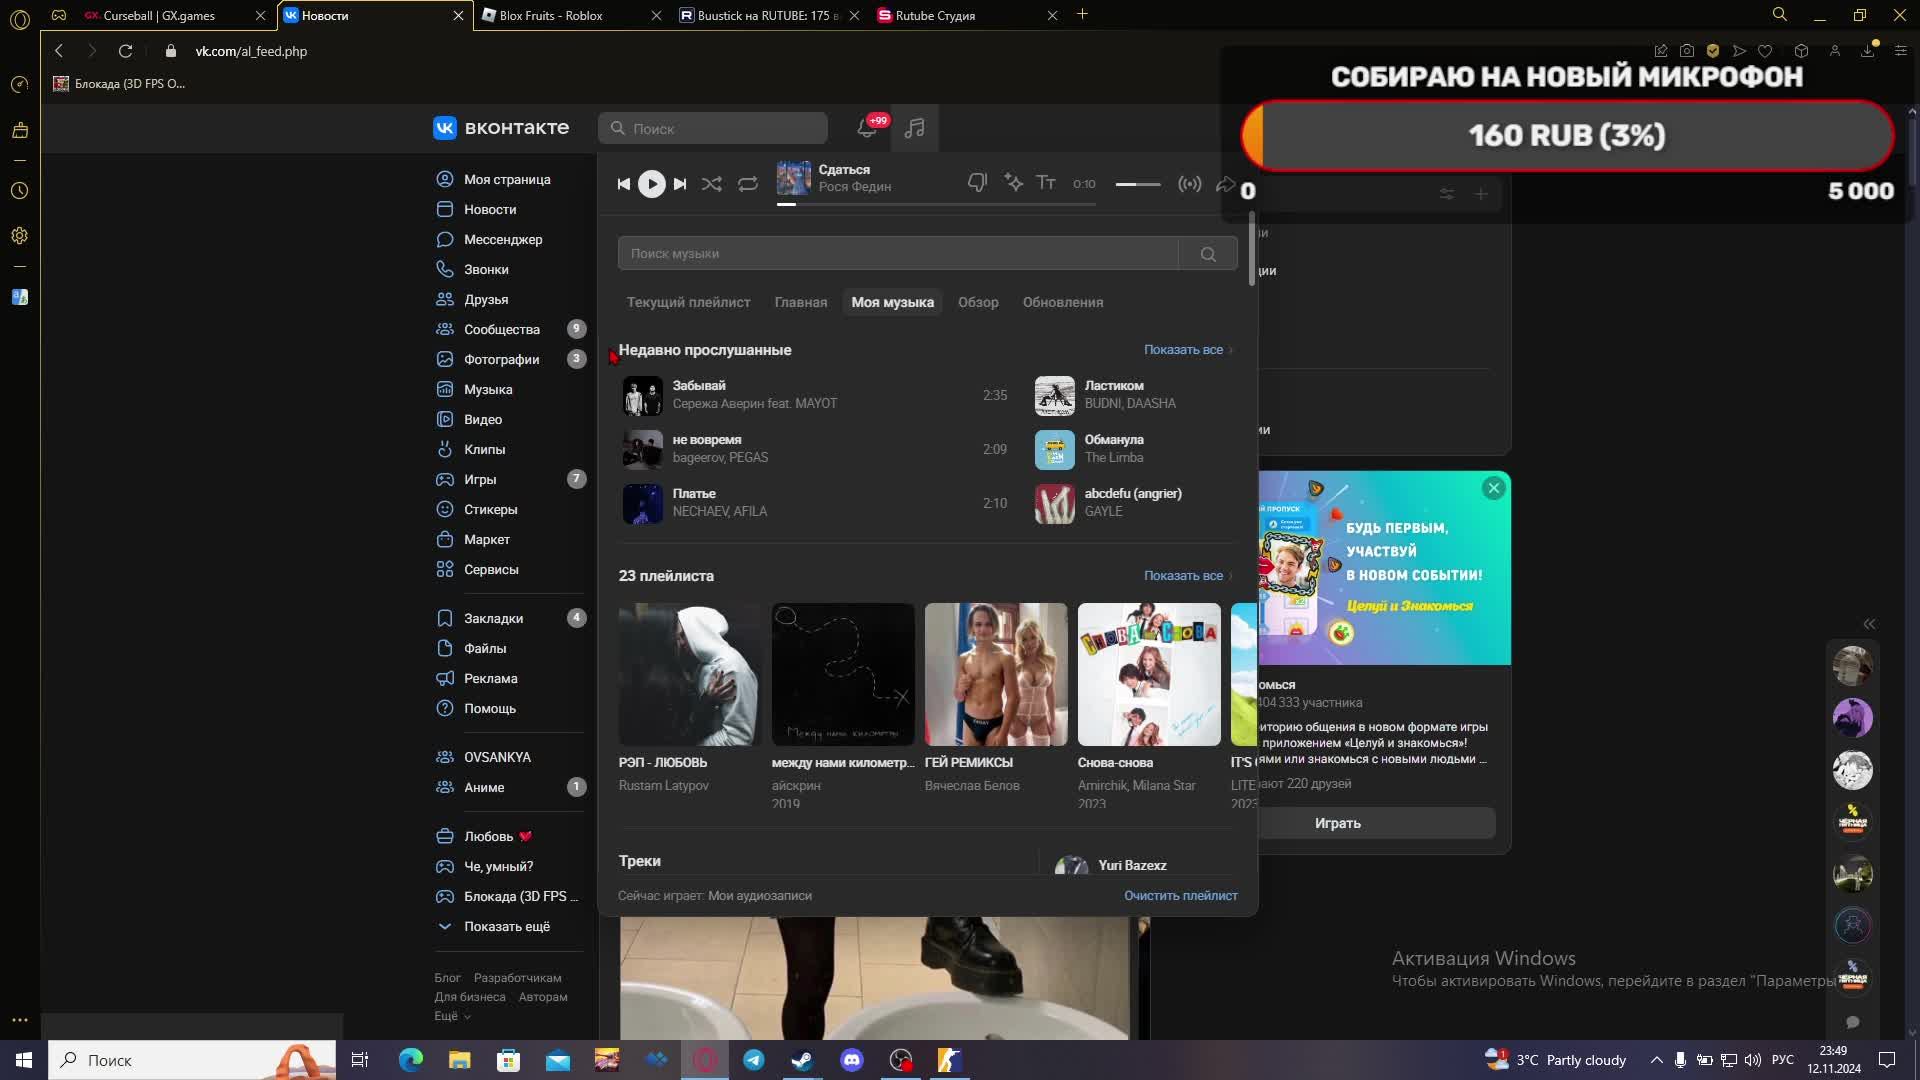Open the Ещё footer dropdown
This screenshot has height=1080, width=1920.
[x=452, y=1015]
